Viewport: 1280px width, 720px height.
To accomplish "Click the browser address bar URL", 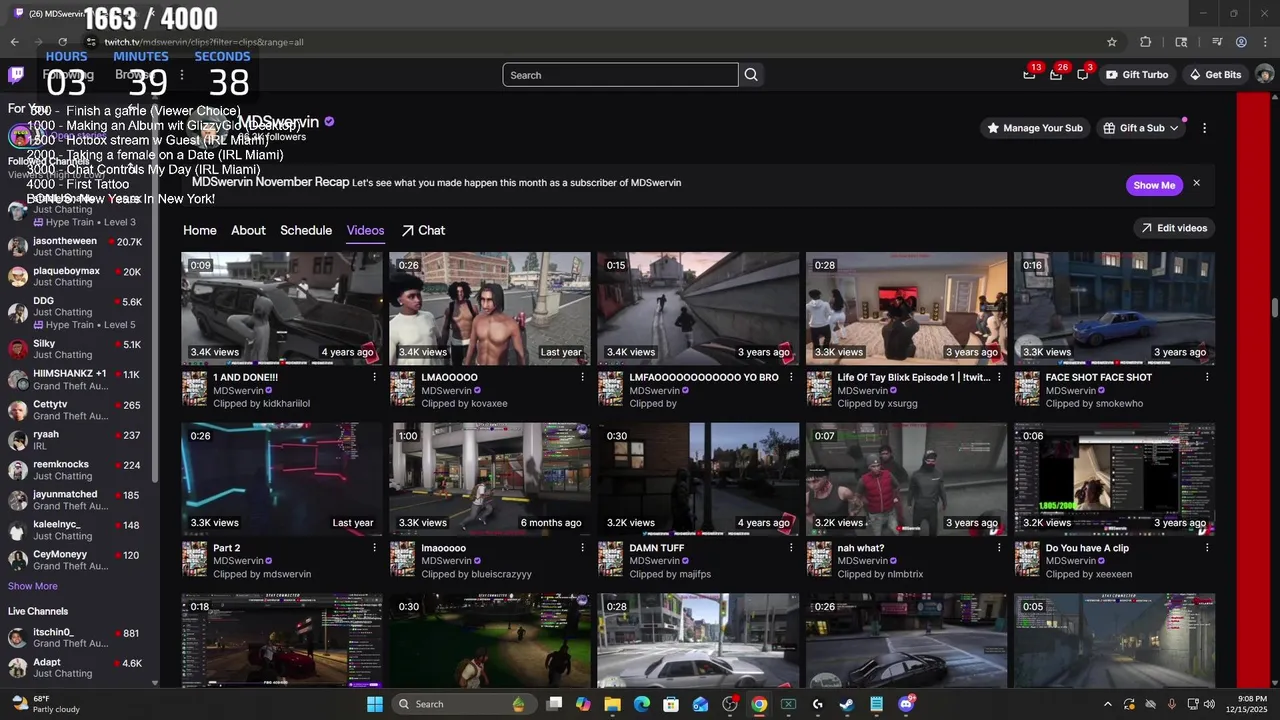I will click(204, 42).
